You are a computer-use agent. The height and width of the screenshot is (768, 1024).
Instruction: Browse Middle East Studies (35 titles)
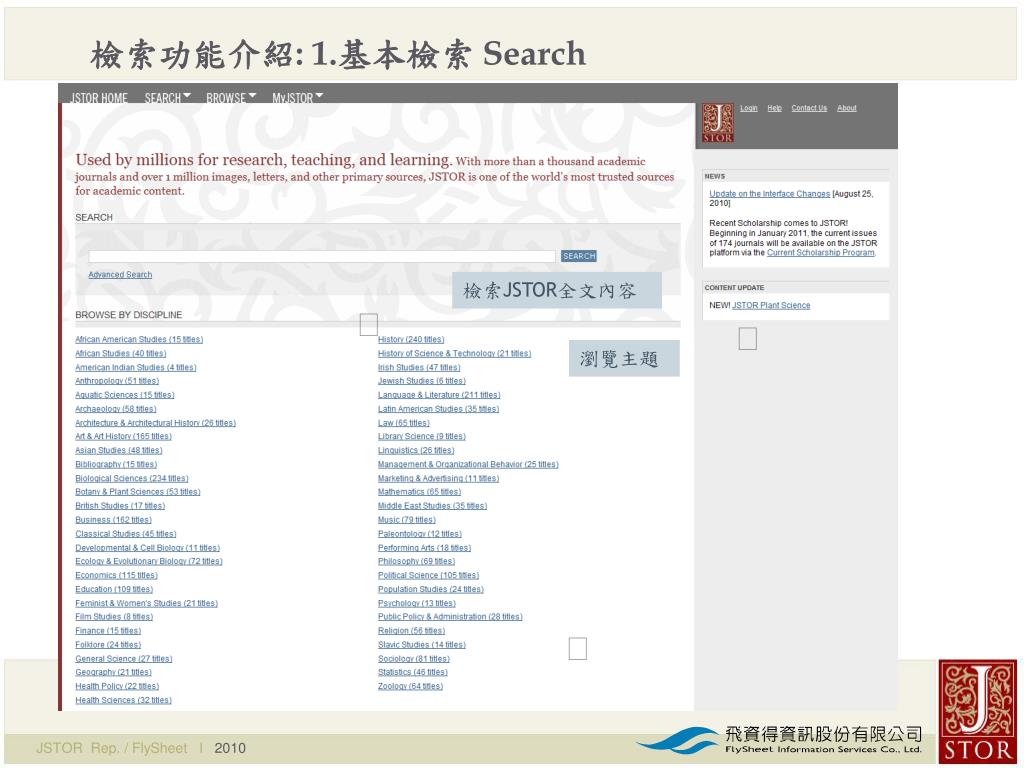432,506
